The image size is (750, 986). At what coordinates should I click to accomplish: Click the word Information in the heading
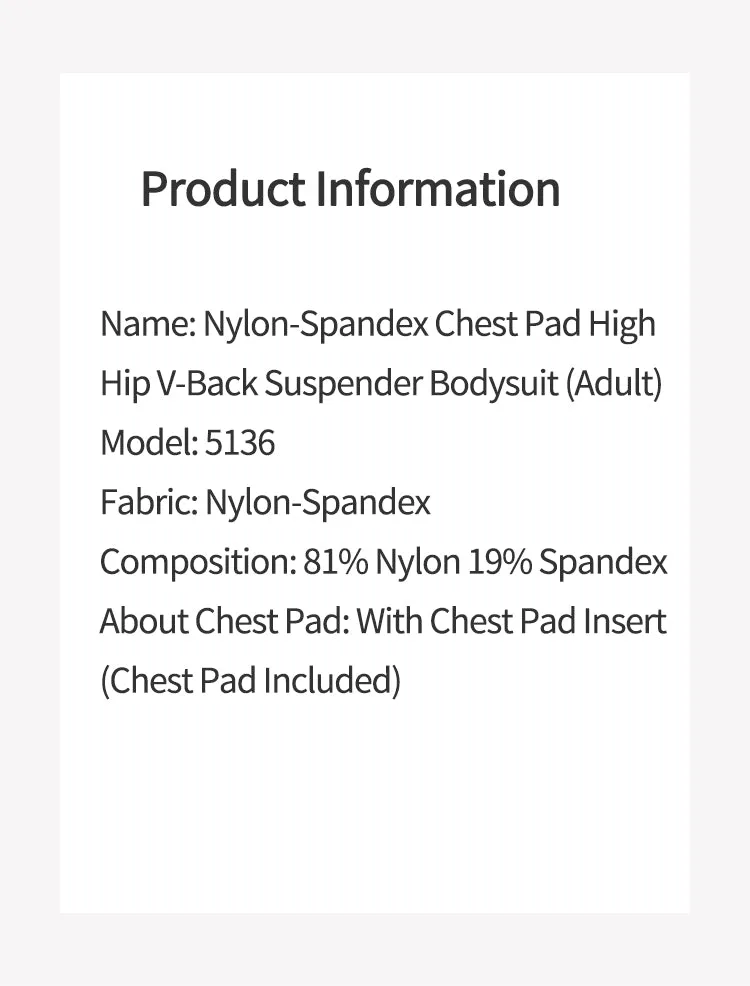[437, 189]
